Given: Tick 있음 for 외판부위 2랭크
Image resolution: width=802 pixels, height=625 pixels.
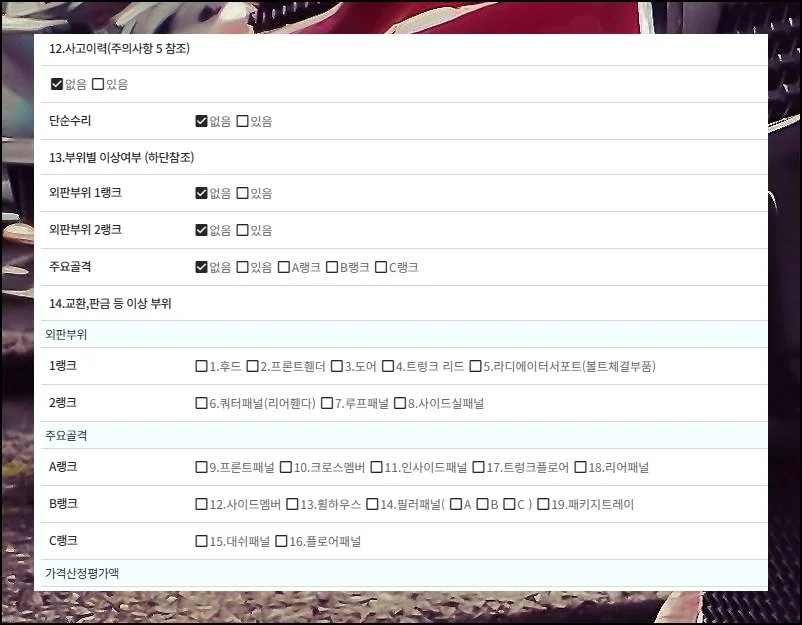Looking at the screenshot, I should [242, 230].
